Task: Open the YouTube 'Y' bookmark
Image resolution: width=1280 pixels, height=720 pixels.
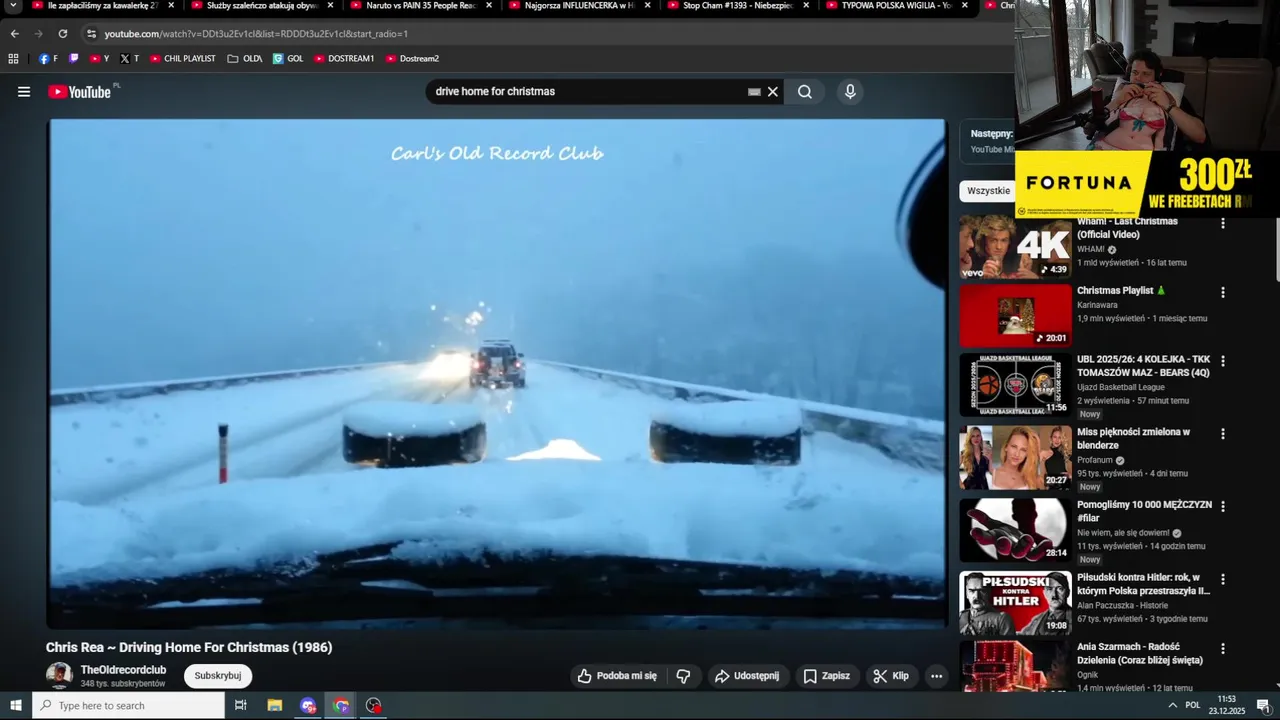Action: tap(99, 59)
